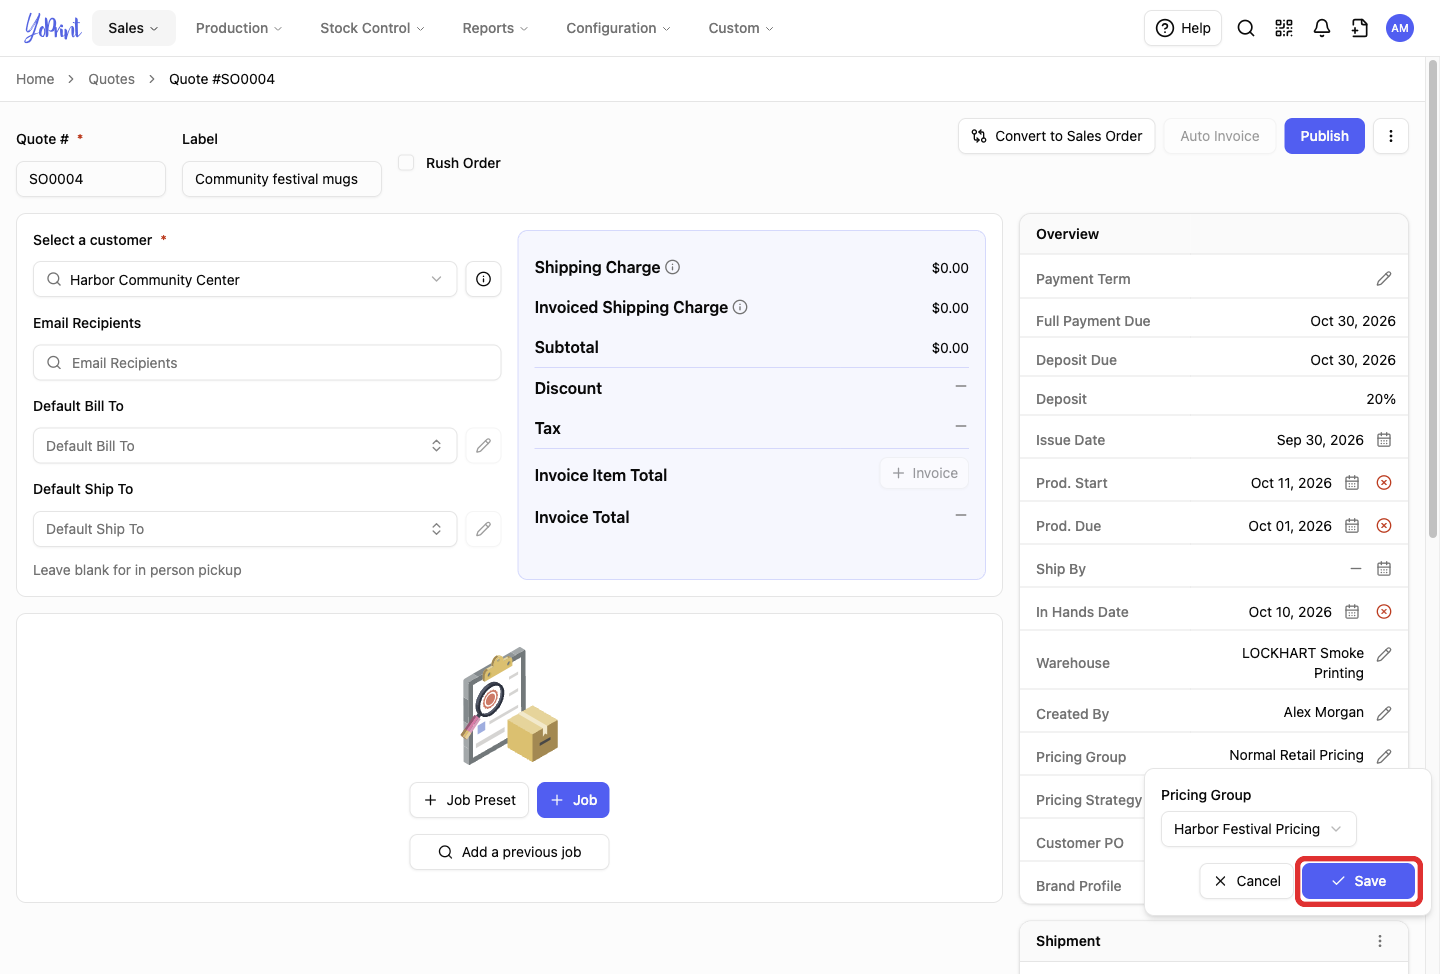Open Issue Date calendar picker
The image size is (1440, 974).
pyautogui.click(x=1384, y=439)
